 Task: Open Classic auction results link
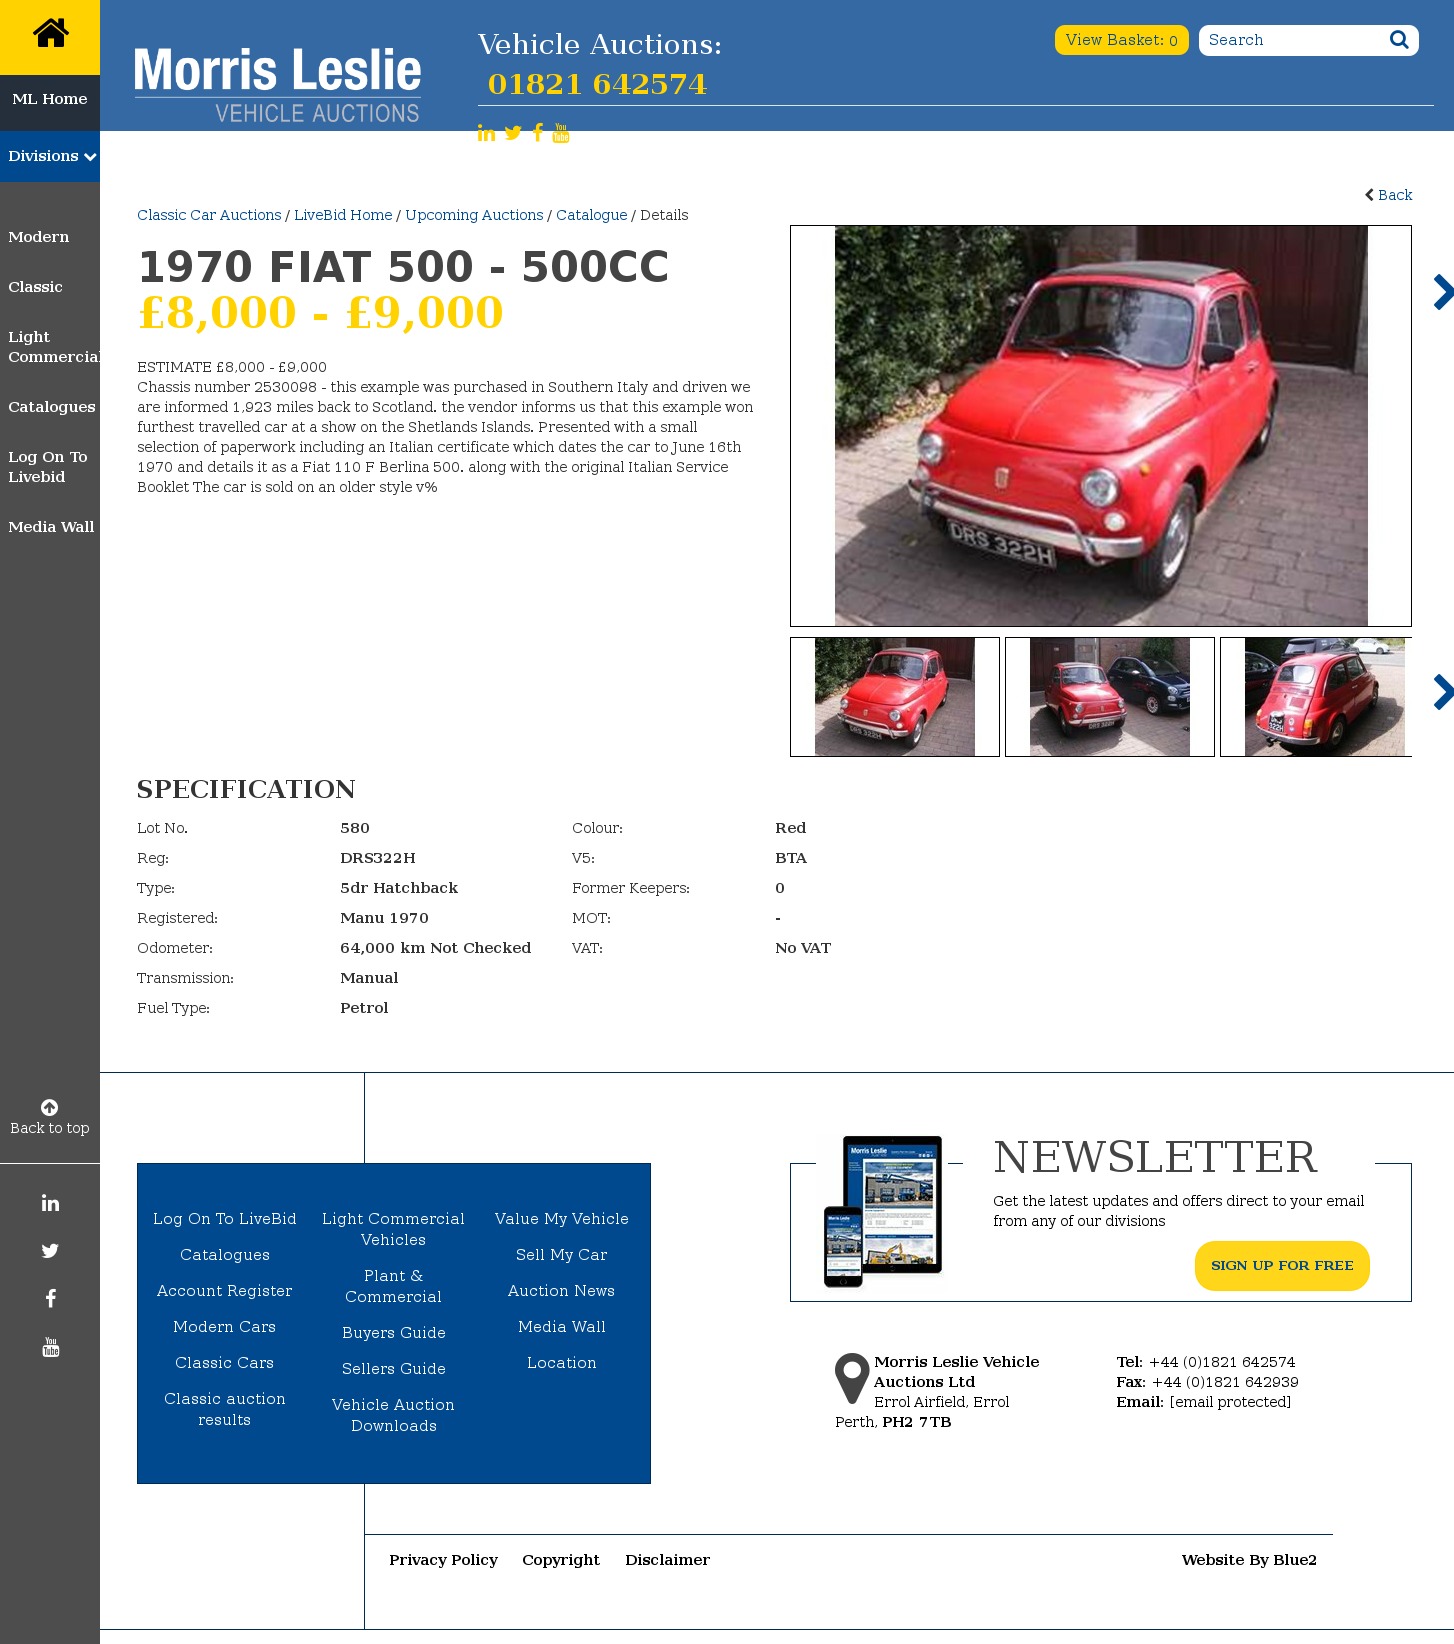(x=225, y=1409)
